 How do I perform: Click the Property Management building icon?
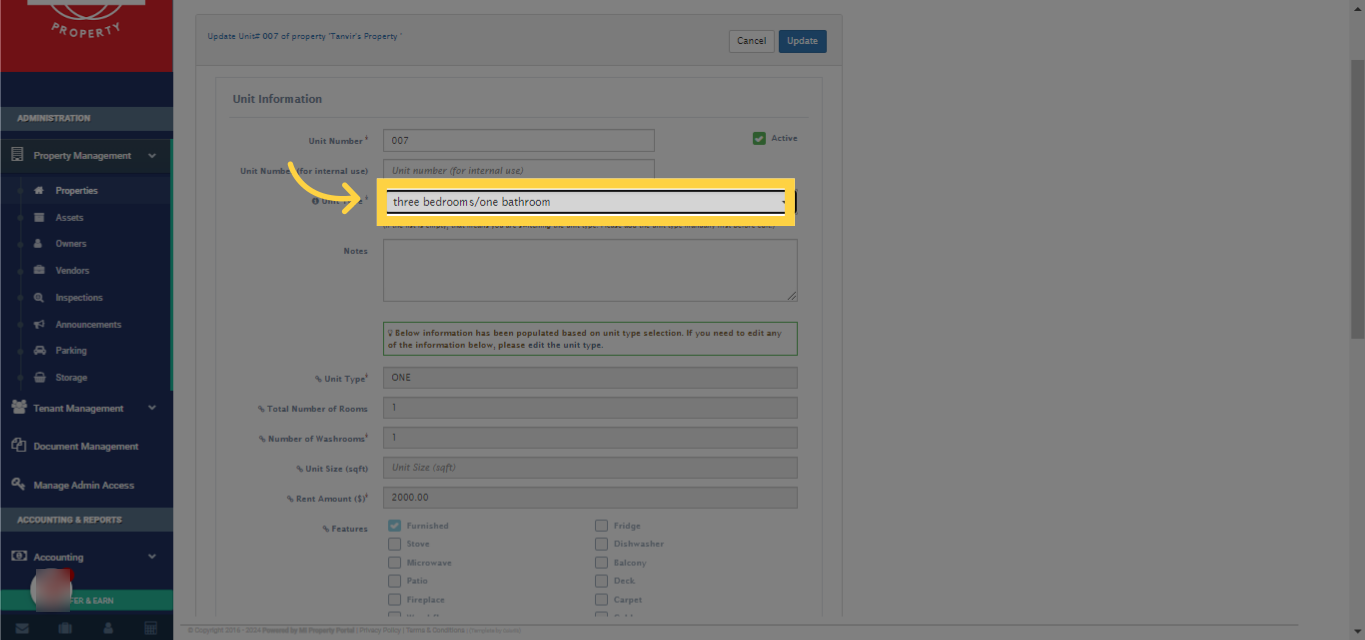(17, 155)
